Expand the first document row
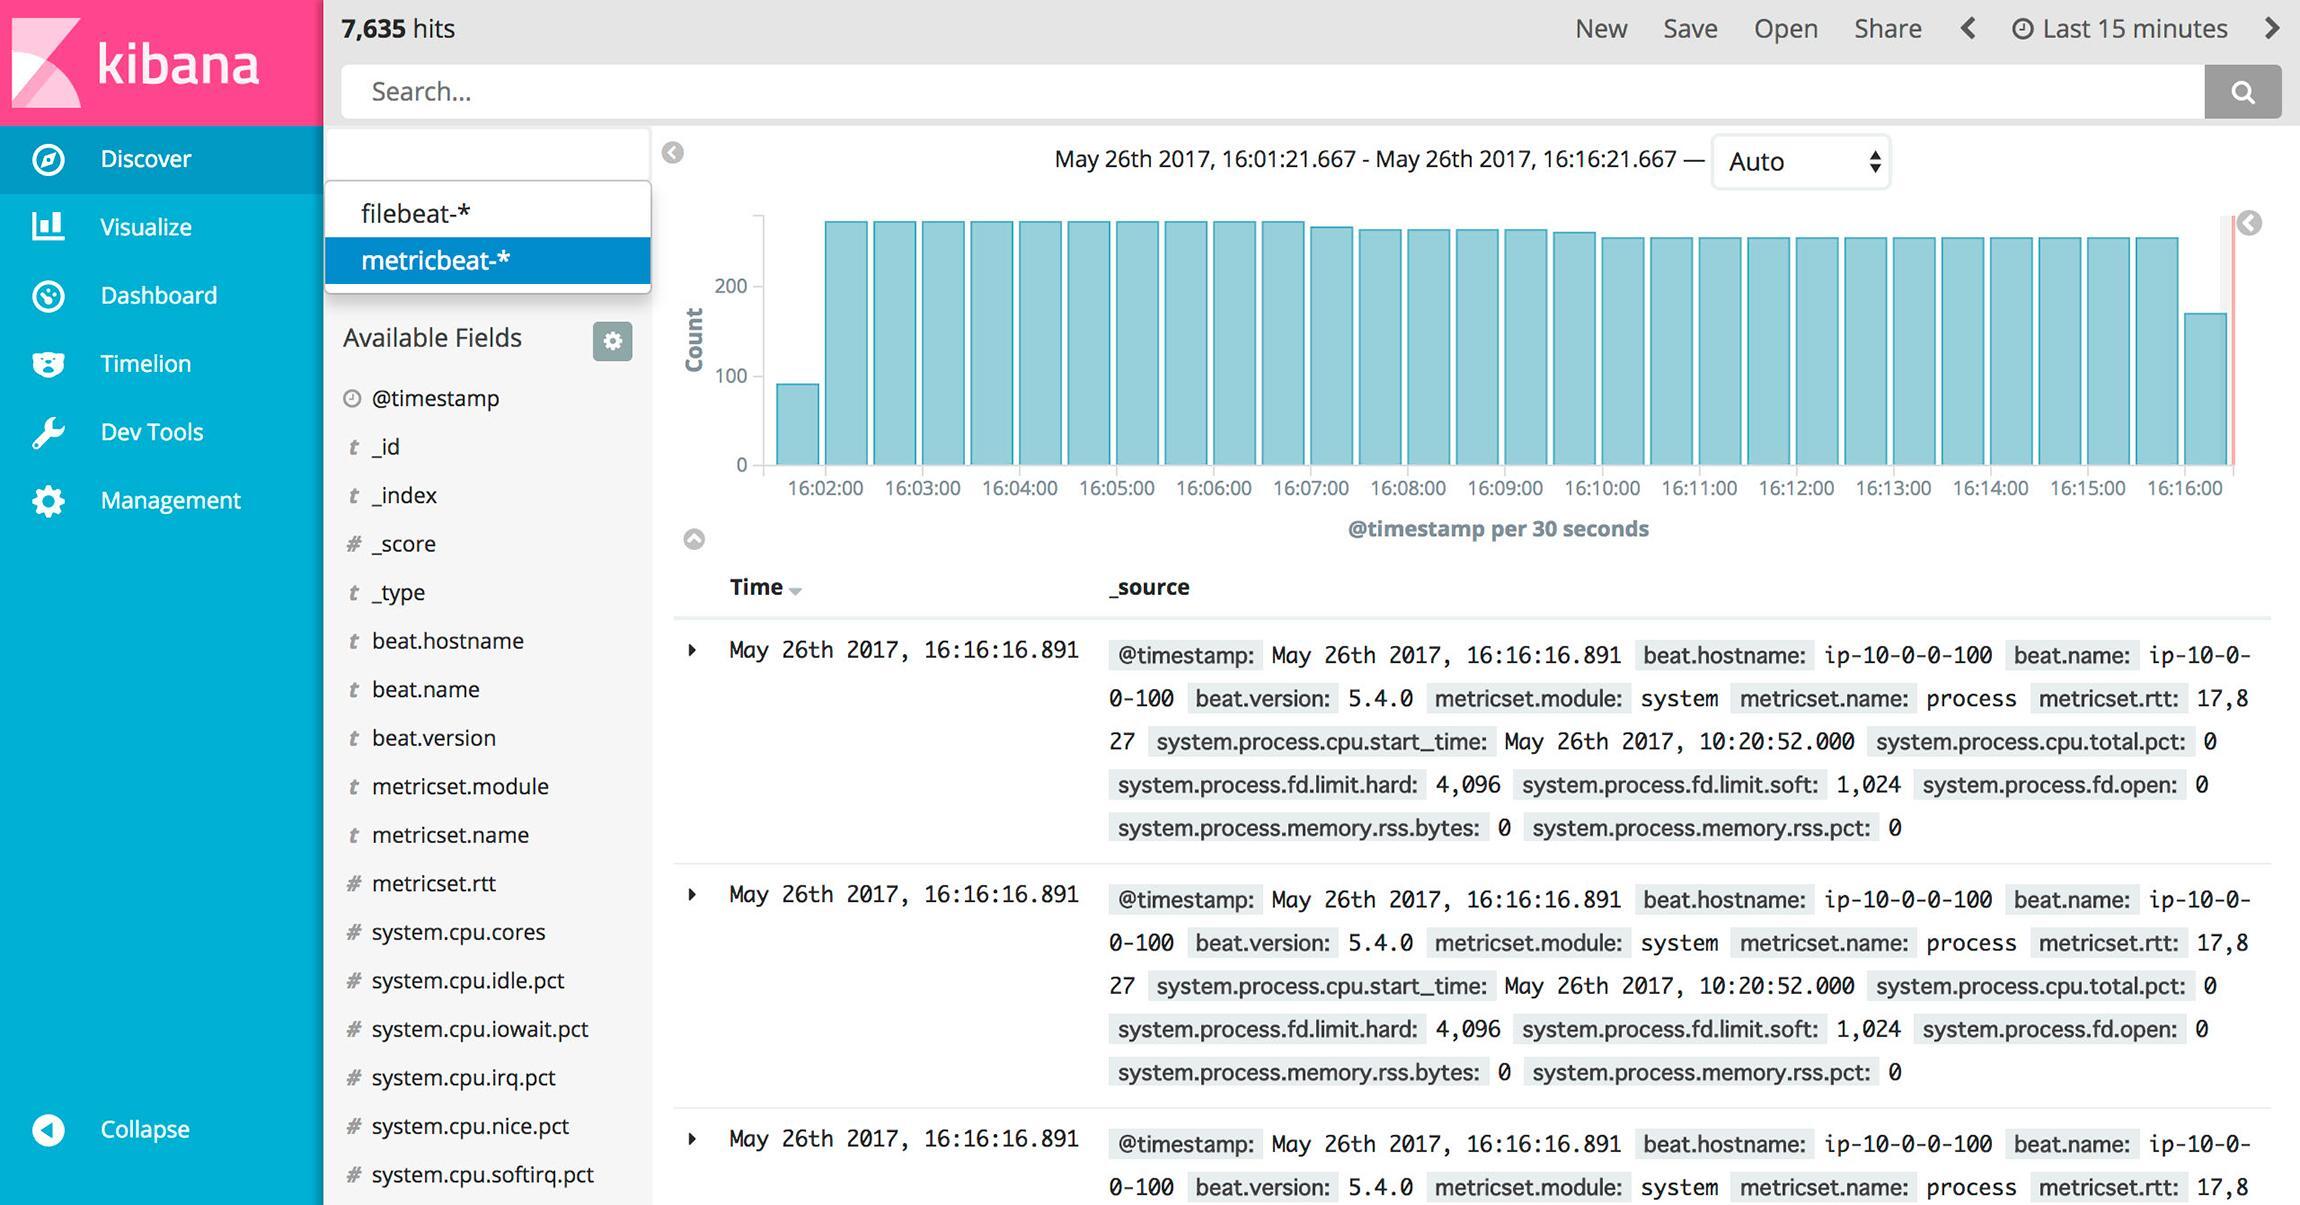Viewport: 2300px width, 1205px height. tap(692, 651)
